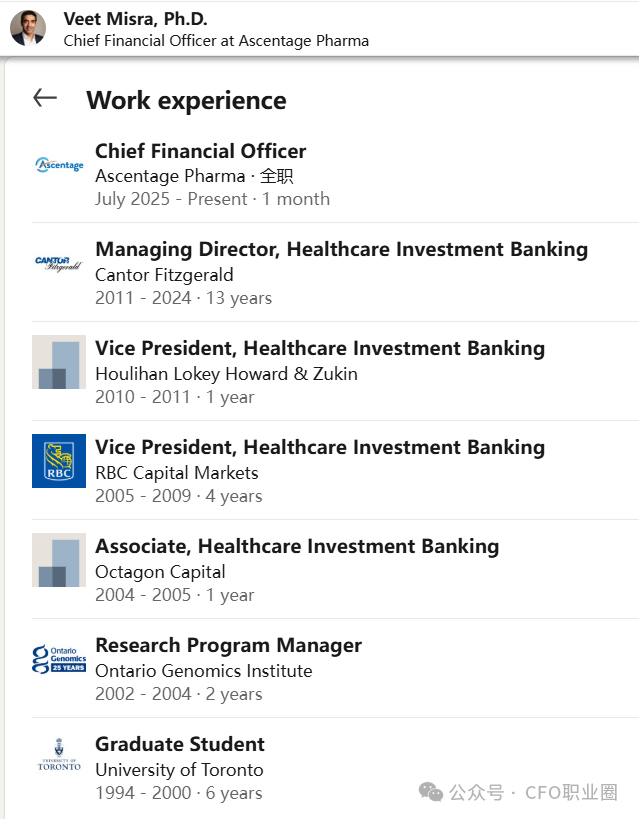Select the Research Program Manager title
Screen dimensions: 639x819
tap(228, 645)
